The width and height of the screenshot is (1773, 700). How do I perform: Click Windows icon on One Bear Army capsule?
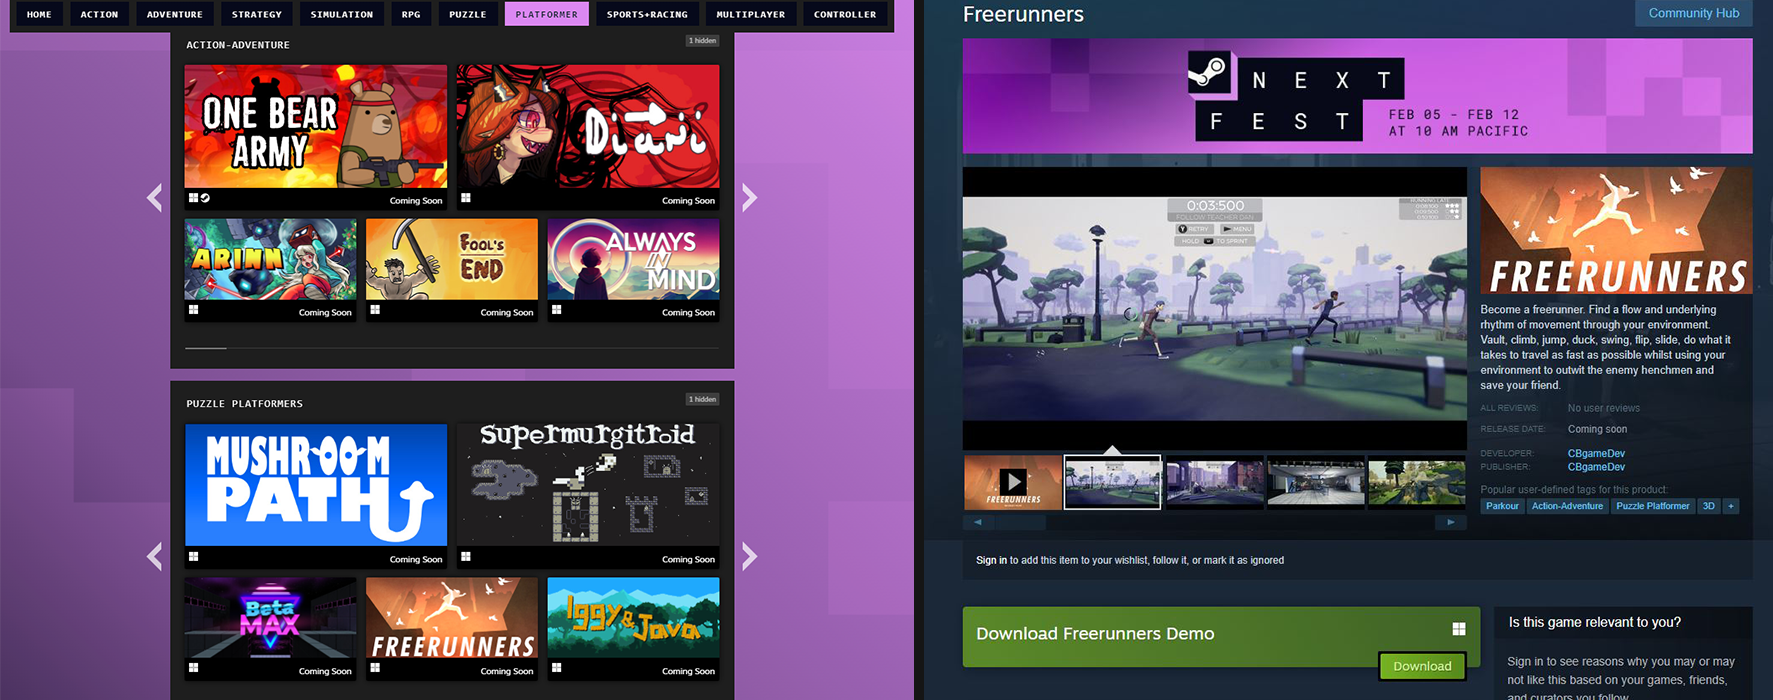(194, 198)
